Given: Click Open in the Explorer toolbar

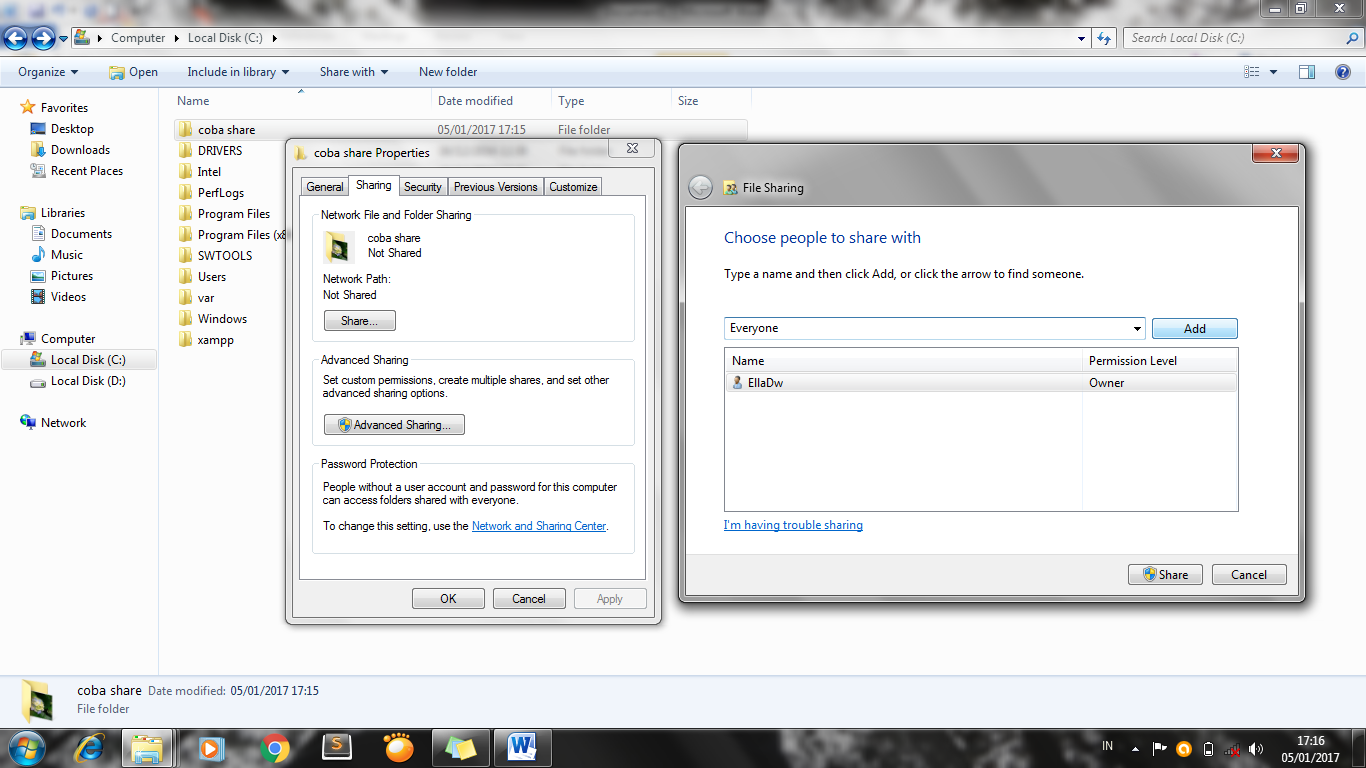Looking at the screenshot, I should coord(133,72).
